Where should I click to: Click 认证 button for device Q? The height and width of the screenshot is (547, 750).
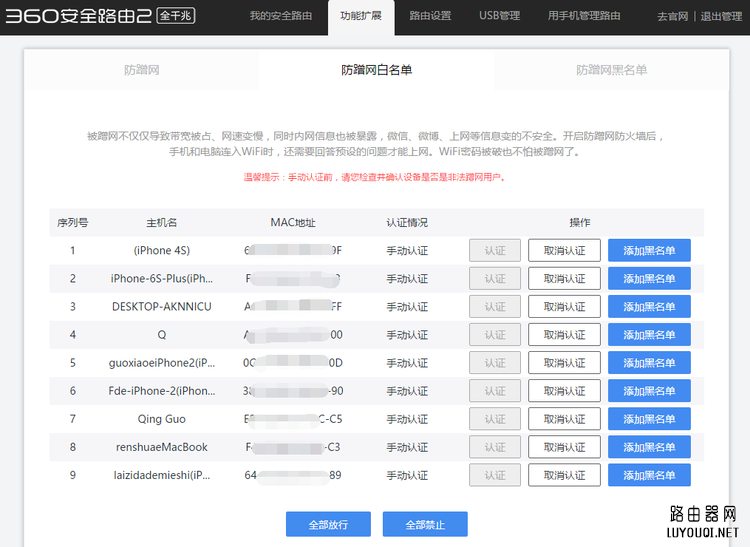[x=495, y=335]
